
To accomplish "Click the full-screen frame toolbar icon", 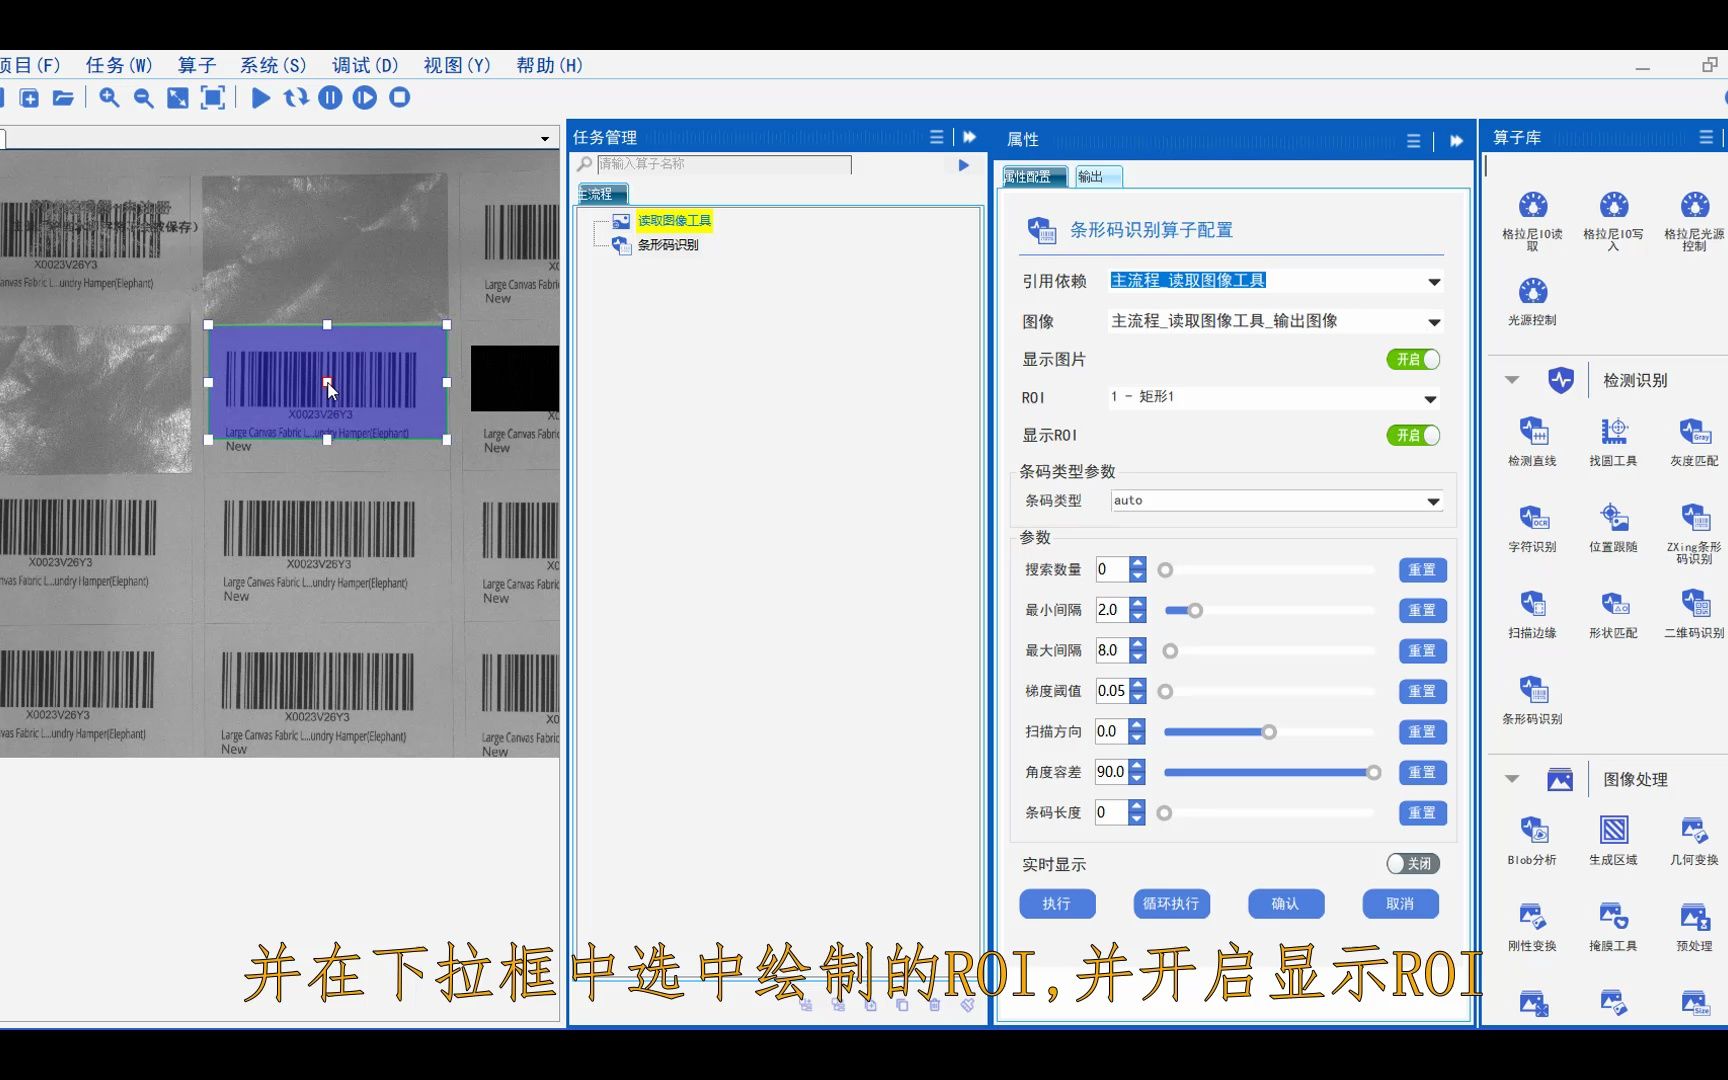I will (213, 98).
